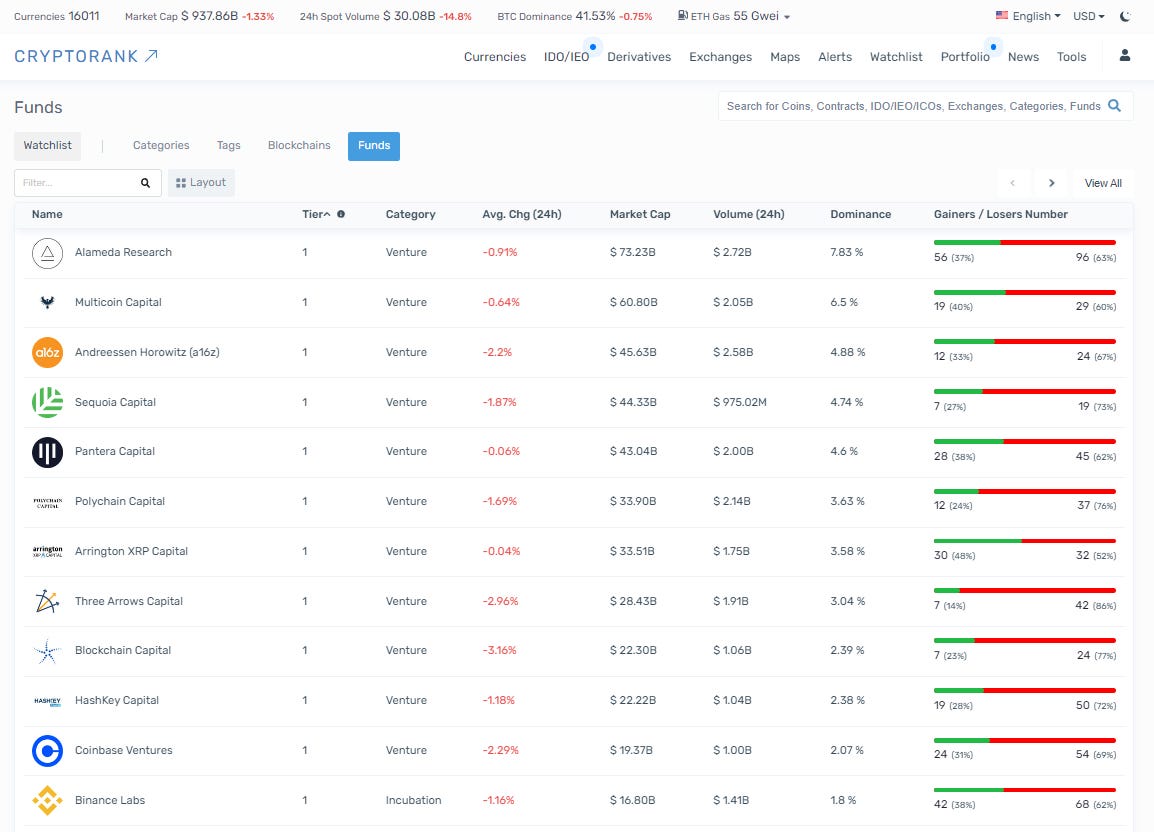Click the search magnifier in the search bar
The width and height of the screenshot is (1154, 832).
point(1113,105)
